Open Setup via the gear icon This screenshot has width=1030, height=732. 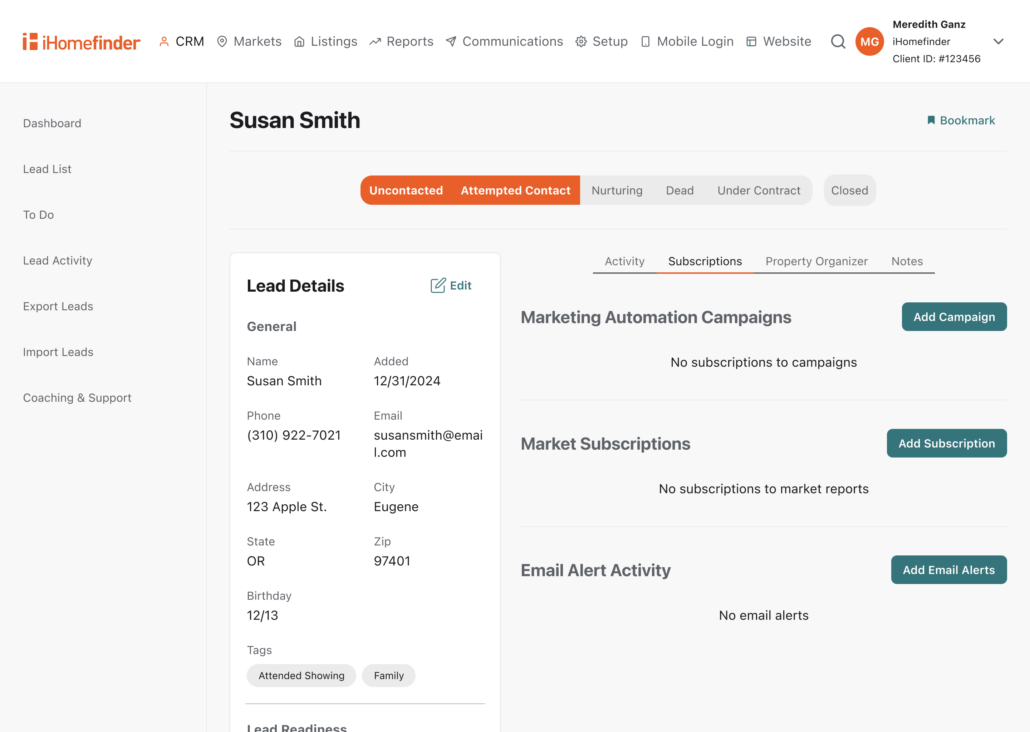581,42
